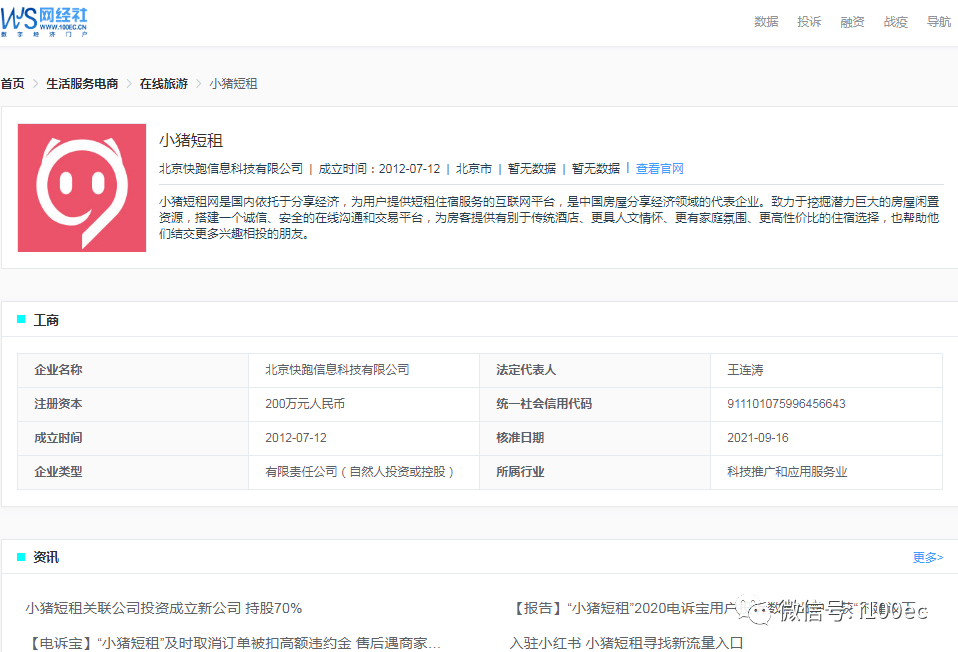This screenshot has width=958, height=652.
Task: Click the 小猪短租 company title heading
Action: 190,140
